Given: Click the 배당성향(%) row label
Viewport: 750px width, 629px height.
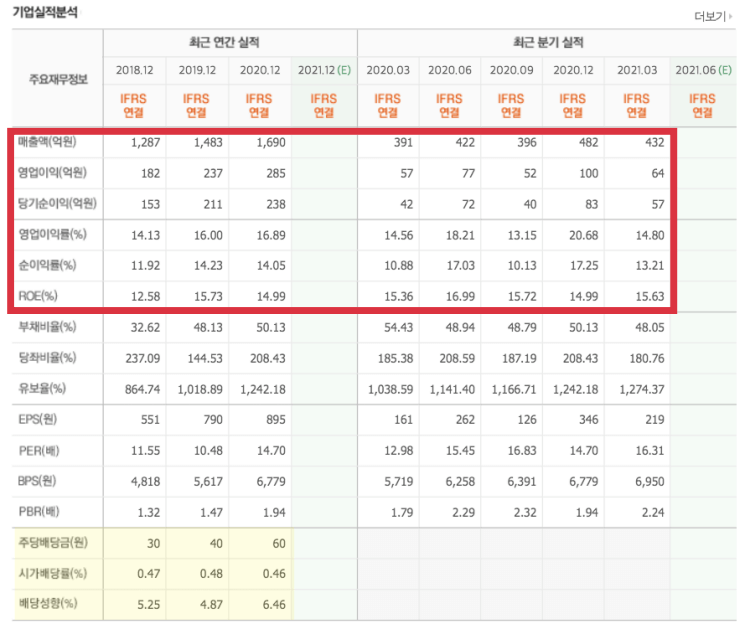Looking at the screenshot, I should 48,603.
